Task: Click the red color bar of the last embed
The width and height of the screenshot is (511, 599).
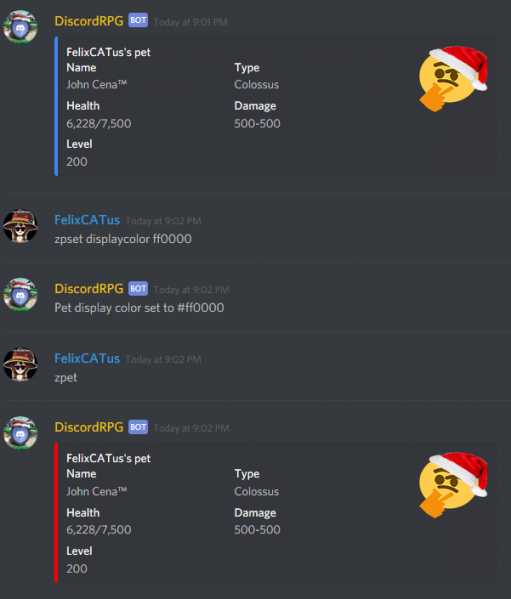Action: [x=56, y=513]
